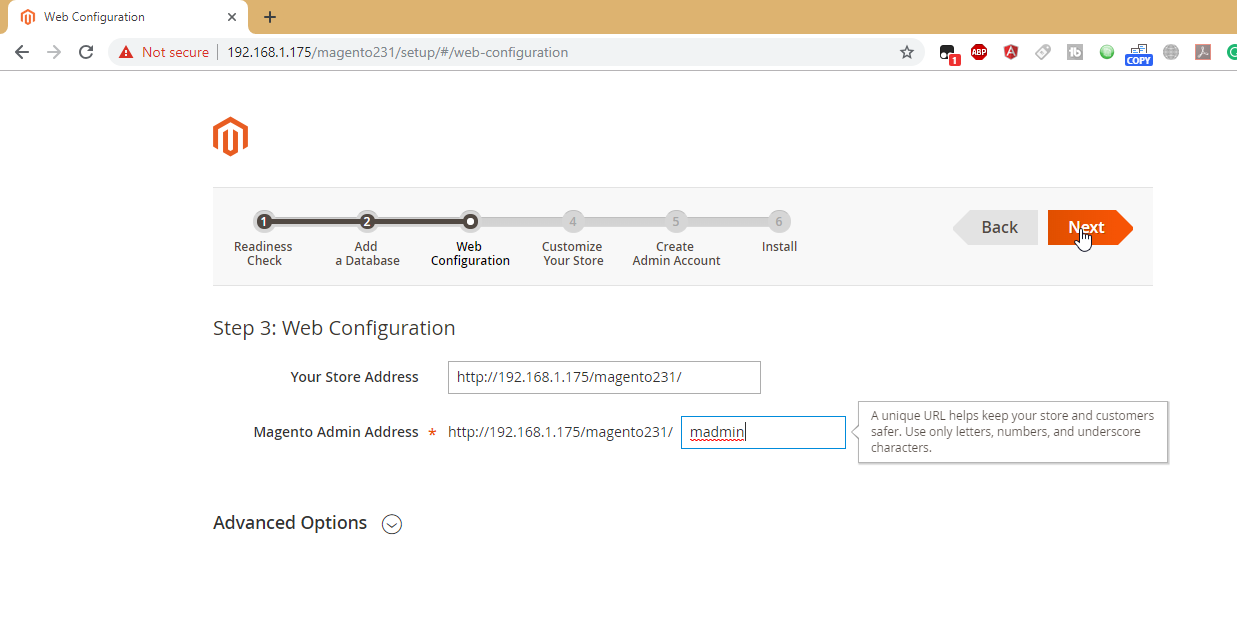Click the 'Your Store Address' label
The image size is (1237, 639).
[x=354, y=377]
